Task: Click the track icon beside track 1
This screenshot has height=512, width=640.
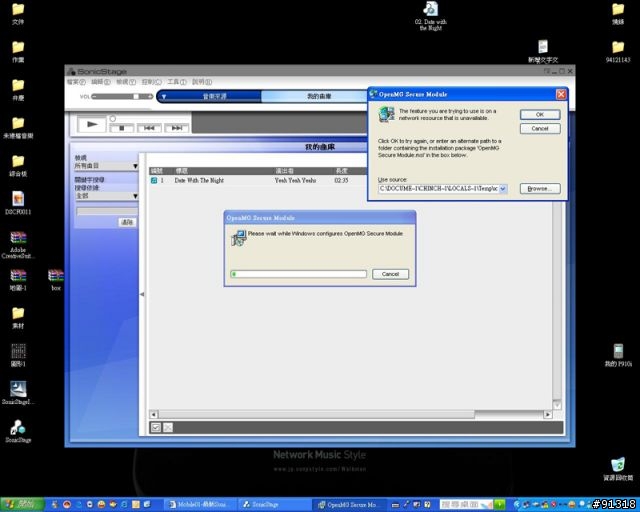Action: pos(154,180)
